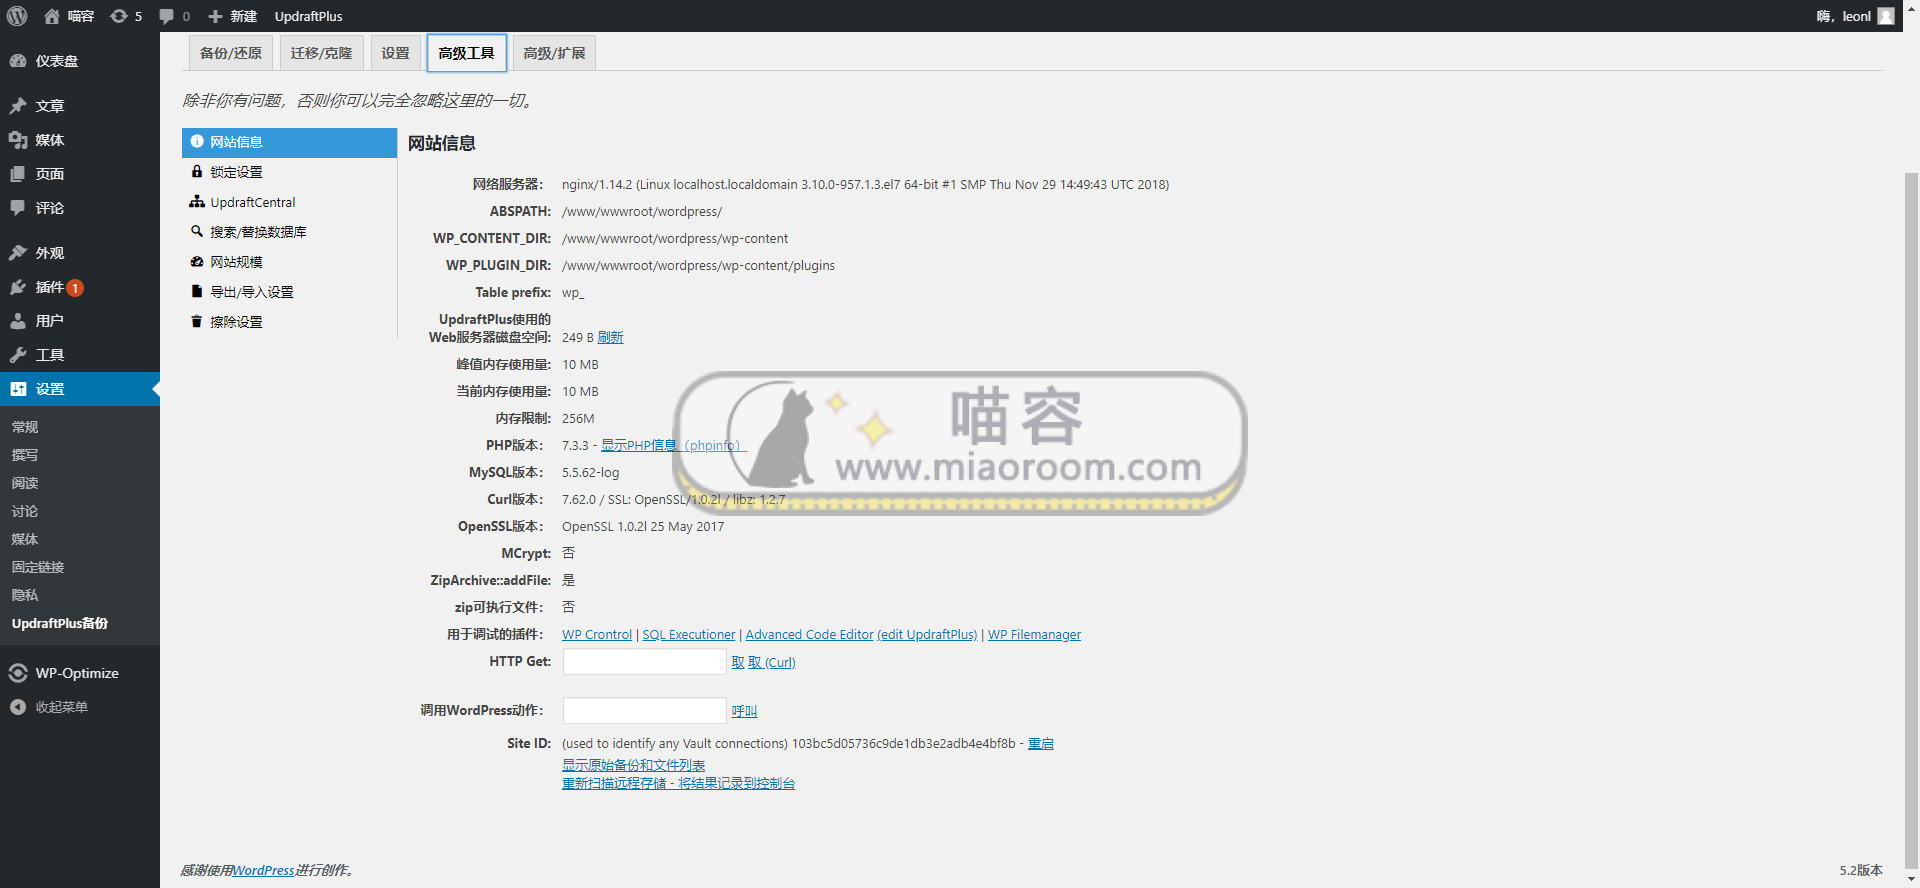Screen dimensions: 1920x888
Task: Click the first 取 link beside HTTP Get field
Action: pyautogui.click(x=738, y=663)
